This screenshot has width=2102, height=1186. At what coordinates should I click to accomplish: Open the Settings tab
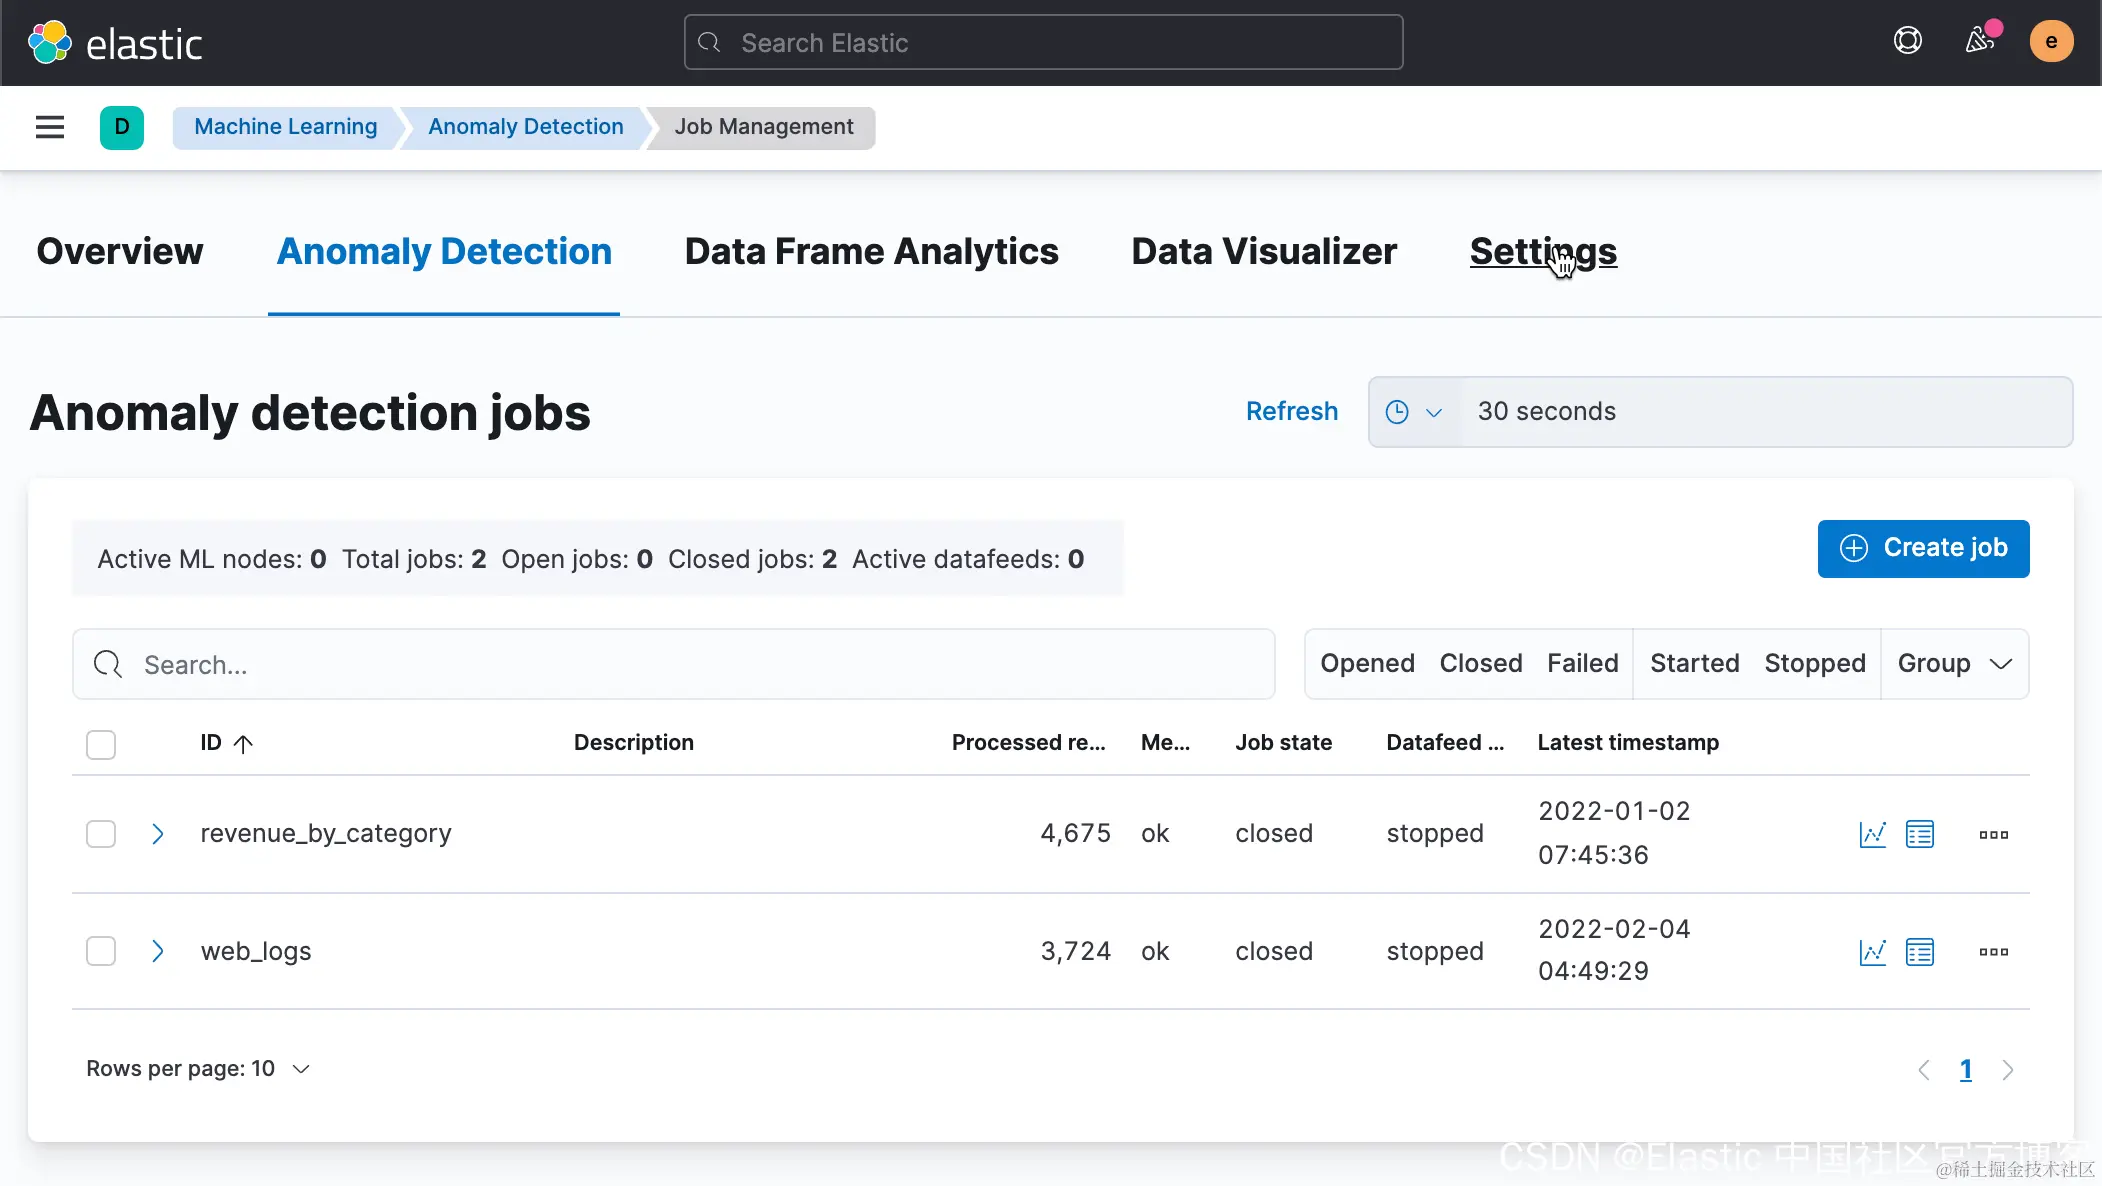[x=1542, y=252]
